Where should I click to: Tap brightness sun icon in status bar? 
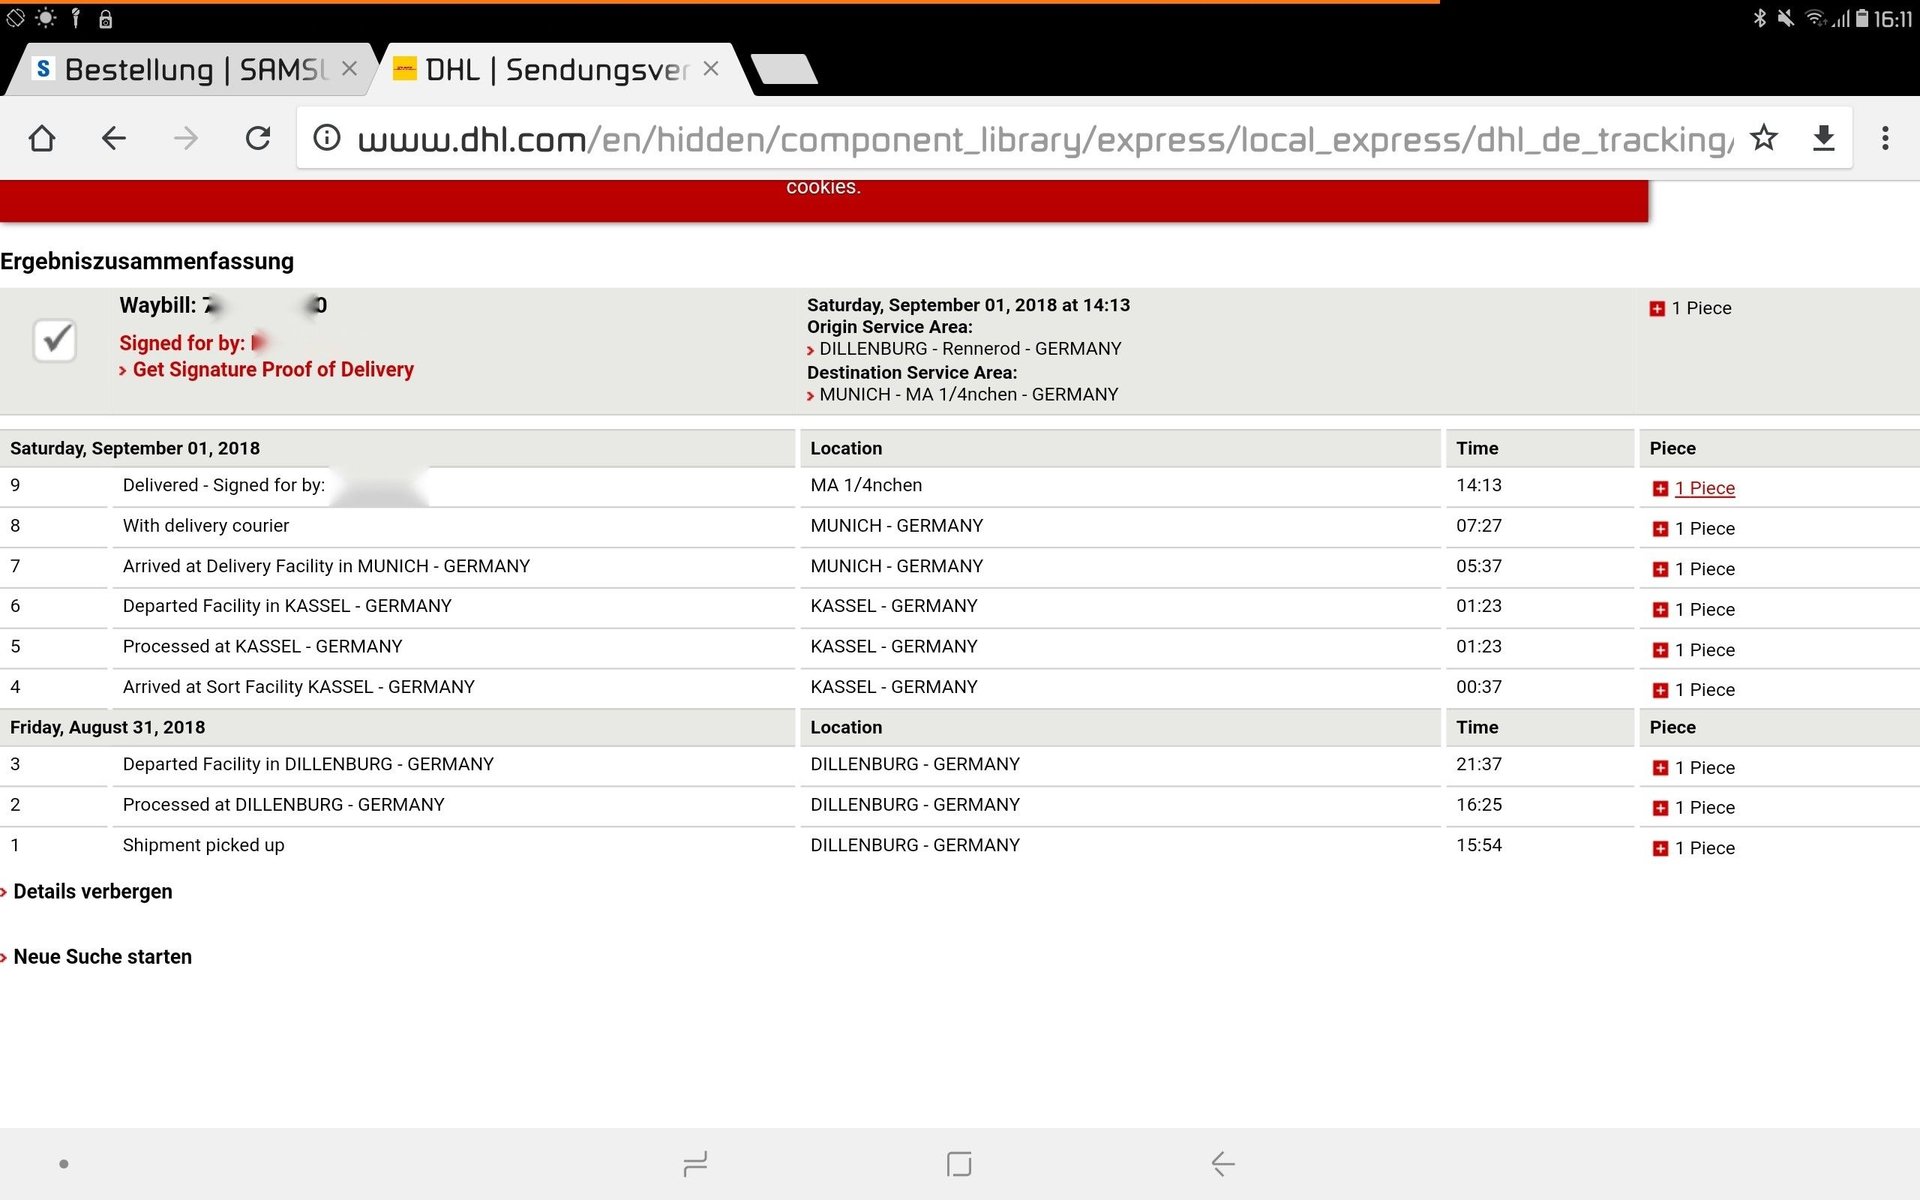(46, 18)
